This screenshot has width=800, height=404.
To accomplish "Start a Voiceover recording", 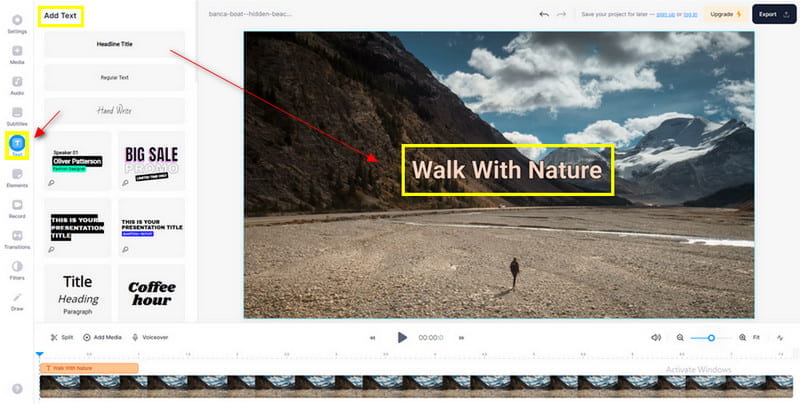I will 150,337.
